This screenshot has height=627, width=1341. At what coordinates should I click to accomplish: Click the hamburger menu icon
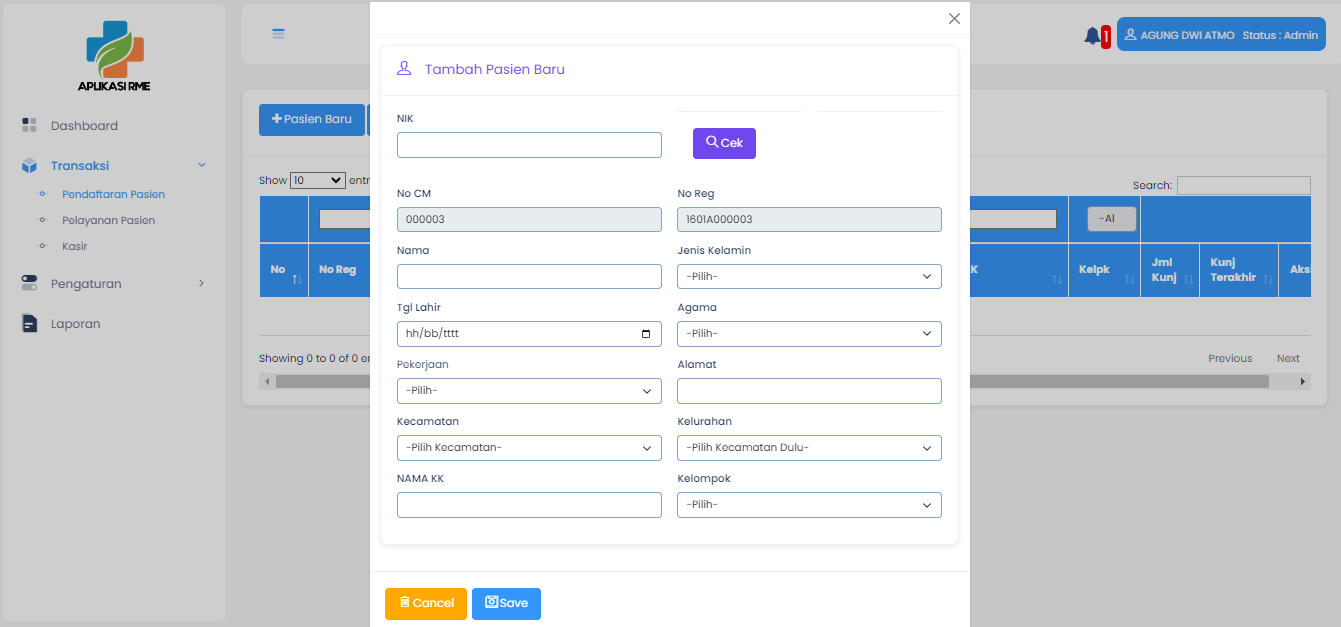tap(279, 34)
